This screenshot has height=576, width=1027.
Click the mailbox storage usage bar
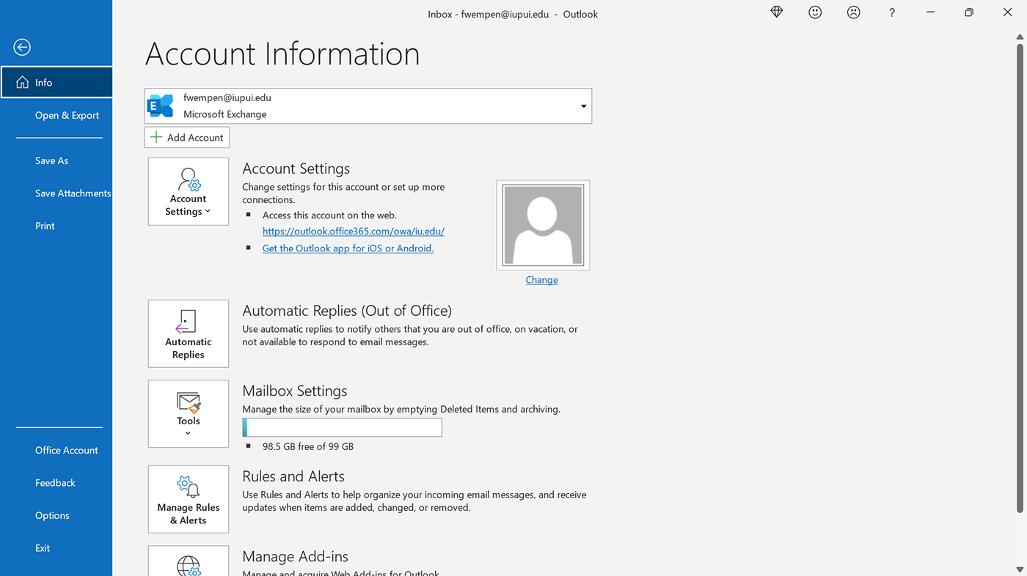pyautogui.click(x=342, y=427)
